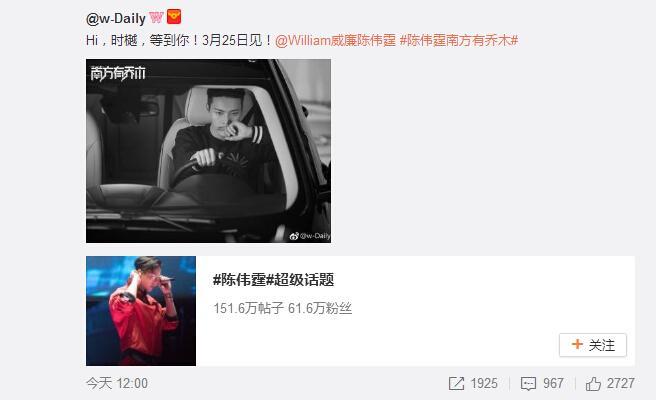Click the repost share icon
Image resolution: width=656 pixels, height=400 pixels.
pos(456,383)
